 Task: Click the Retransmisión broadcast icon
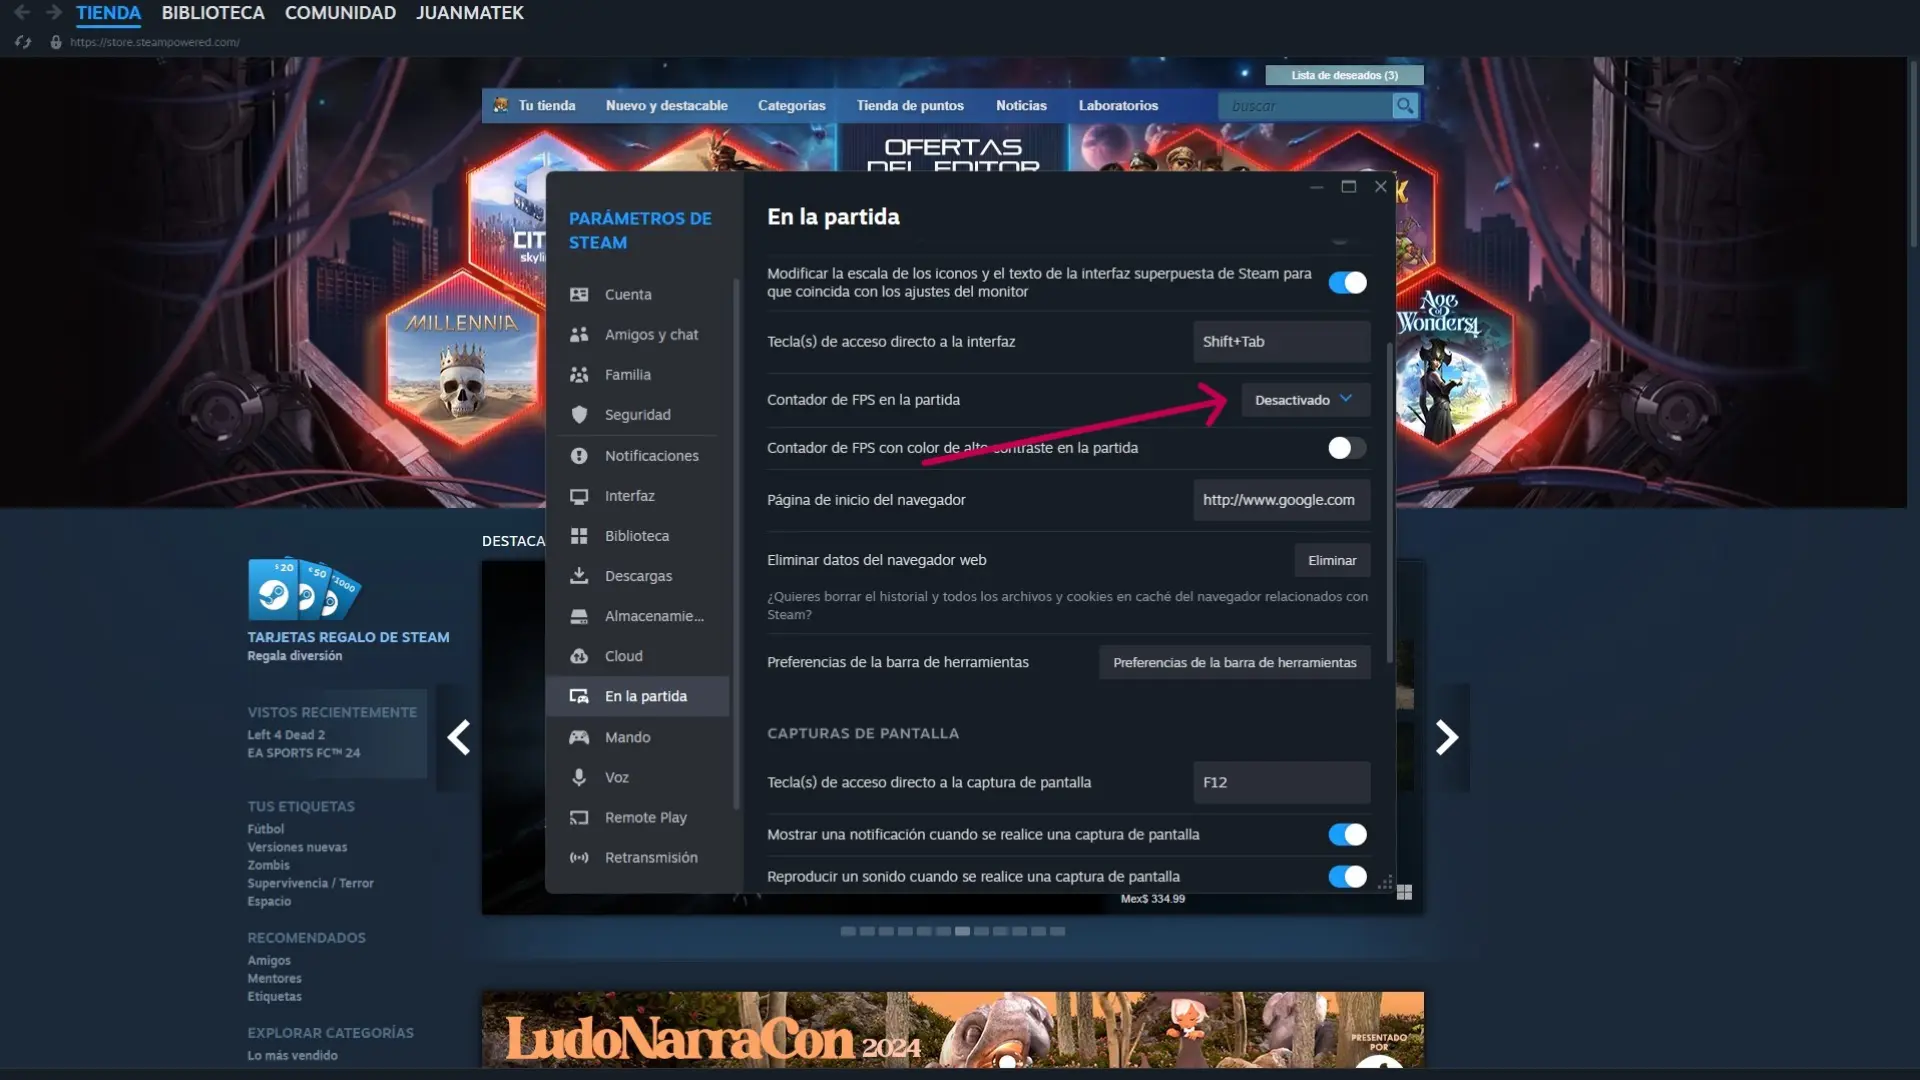[579, 858]
